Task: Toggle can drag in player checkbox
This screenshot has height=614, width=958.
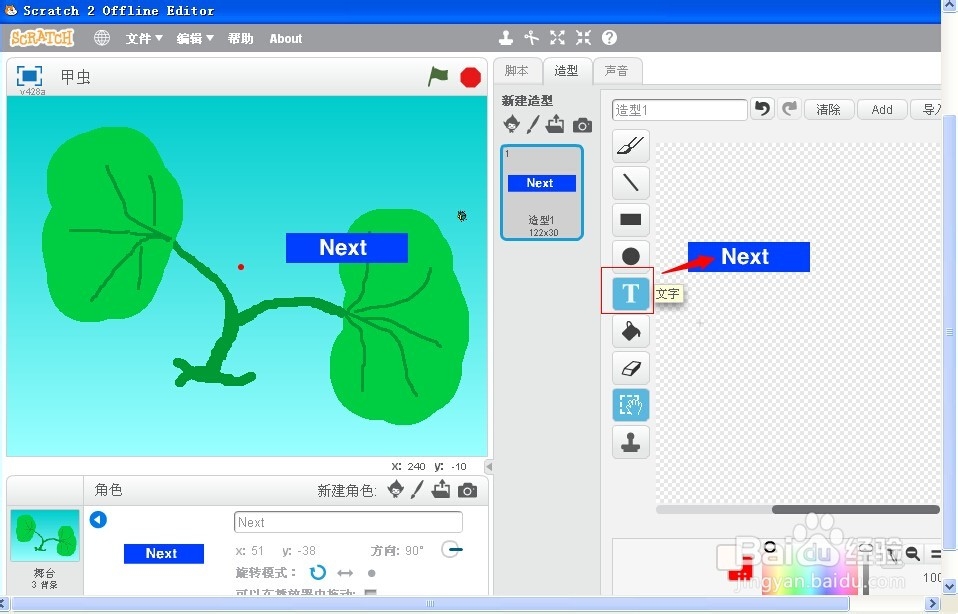Action: tap(370, 592)
